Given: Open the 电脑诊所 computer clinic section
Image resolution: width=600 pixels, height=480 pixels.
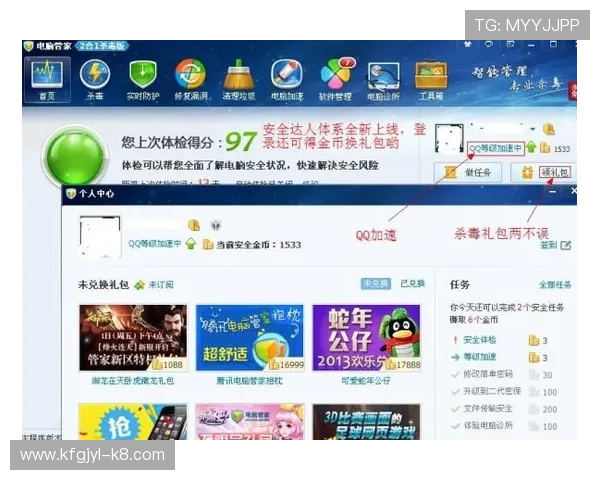Looking at the screenshot, I should (x=383, y=80).
